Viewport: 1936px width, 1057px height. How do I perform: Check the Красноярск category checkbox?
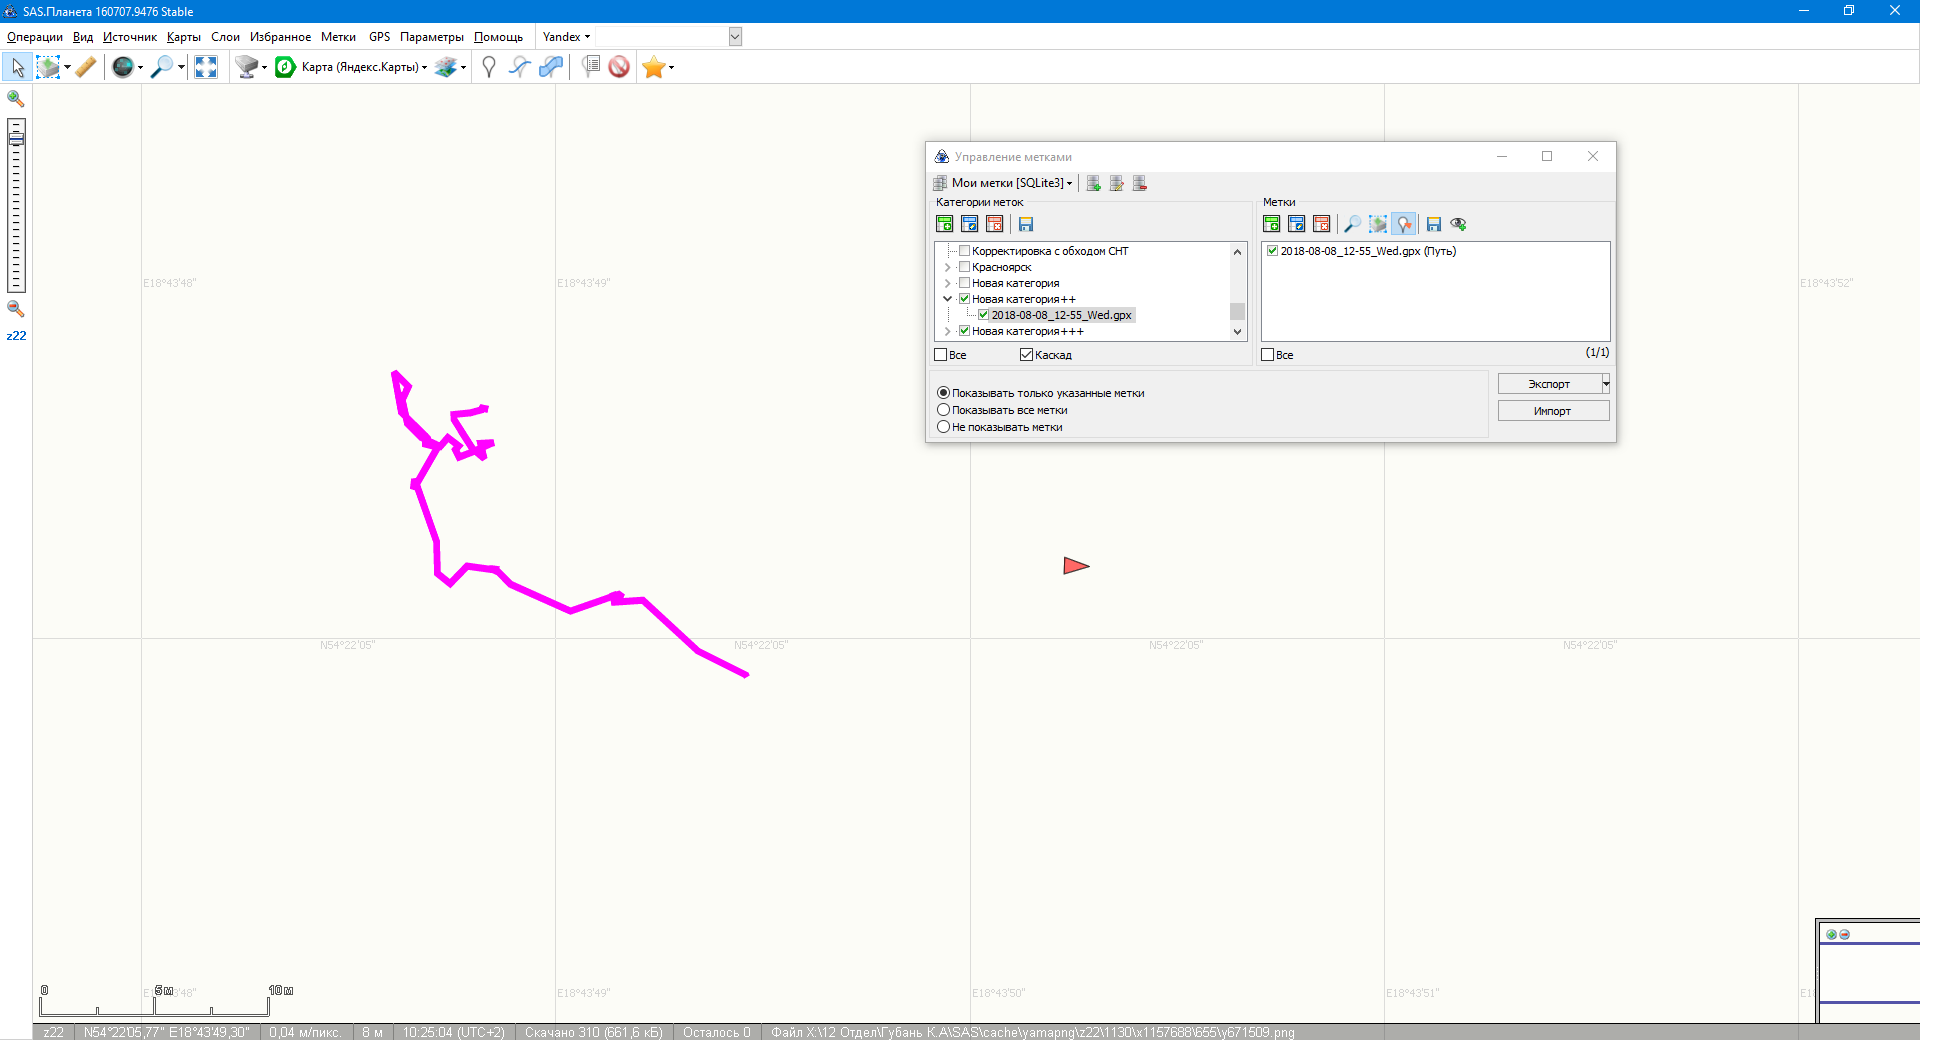(x=964, y=267)
